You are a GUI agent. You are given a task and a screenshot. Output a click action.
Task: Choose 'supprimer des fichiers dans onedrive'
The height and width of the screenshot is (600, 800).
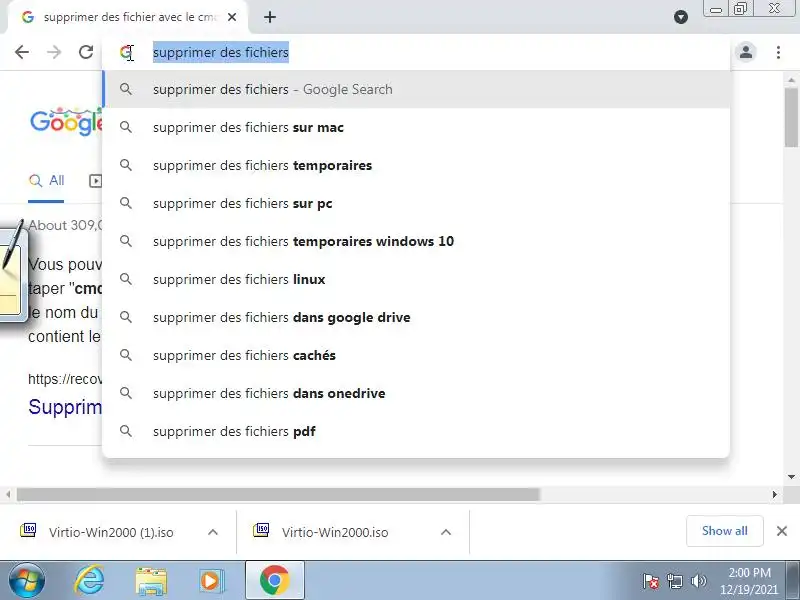[x=416, y=393]
